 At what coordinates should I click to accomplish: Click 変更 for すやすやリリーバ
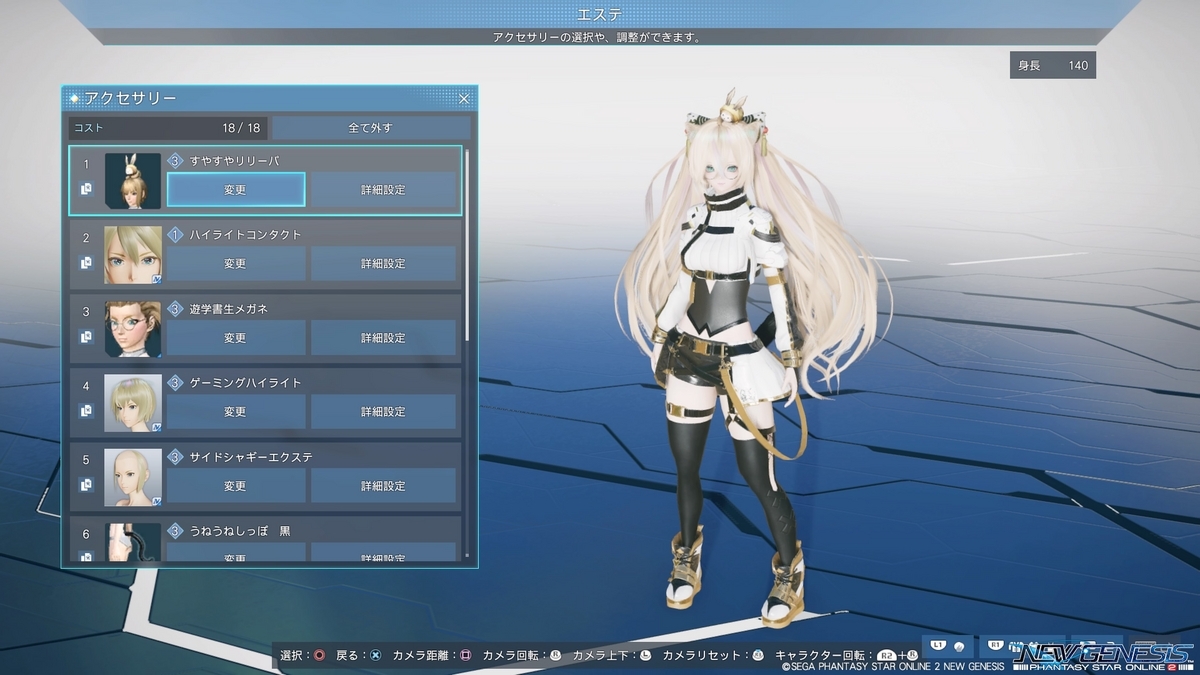(235, 189)
